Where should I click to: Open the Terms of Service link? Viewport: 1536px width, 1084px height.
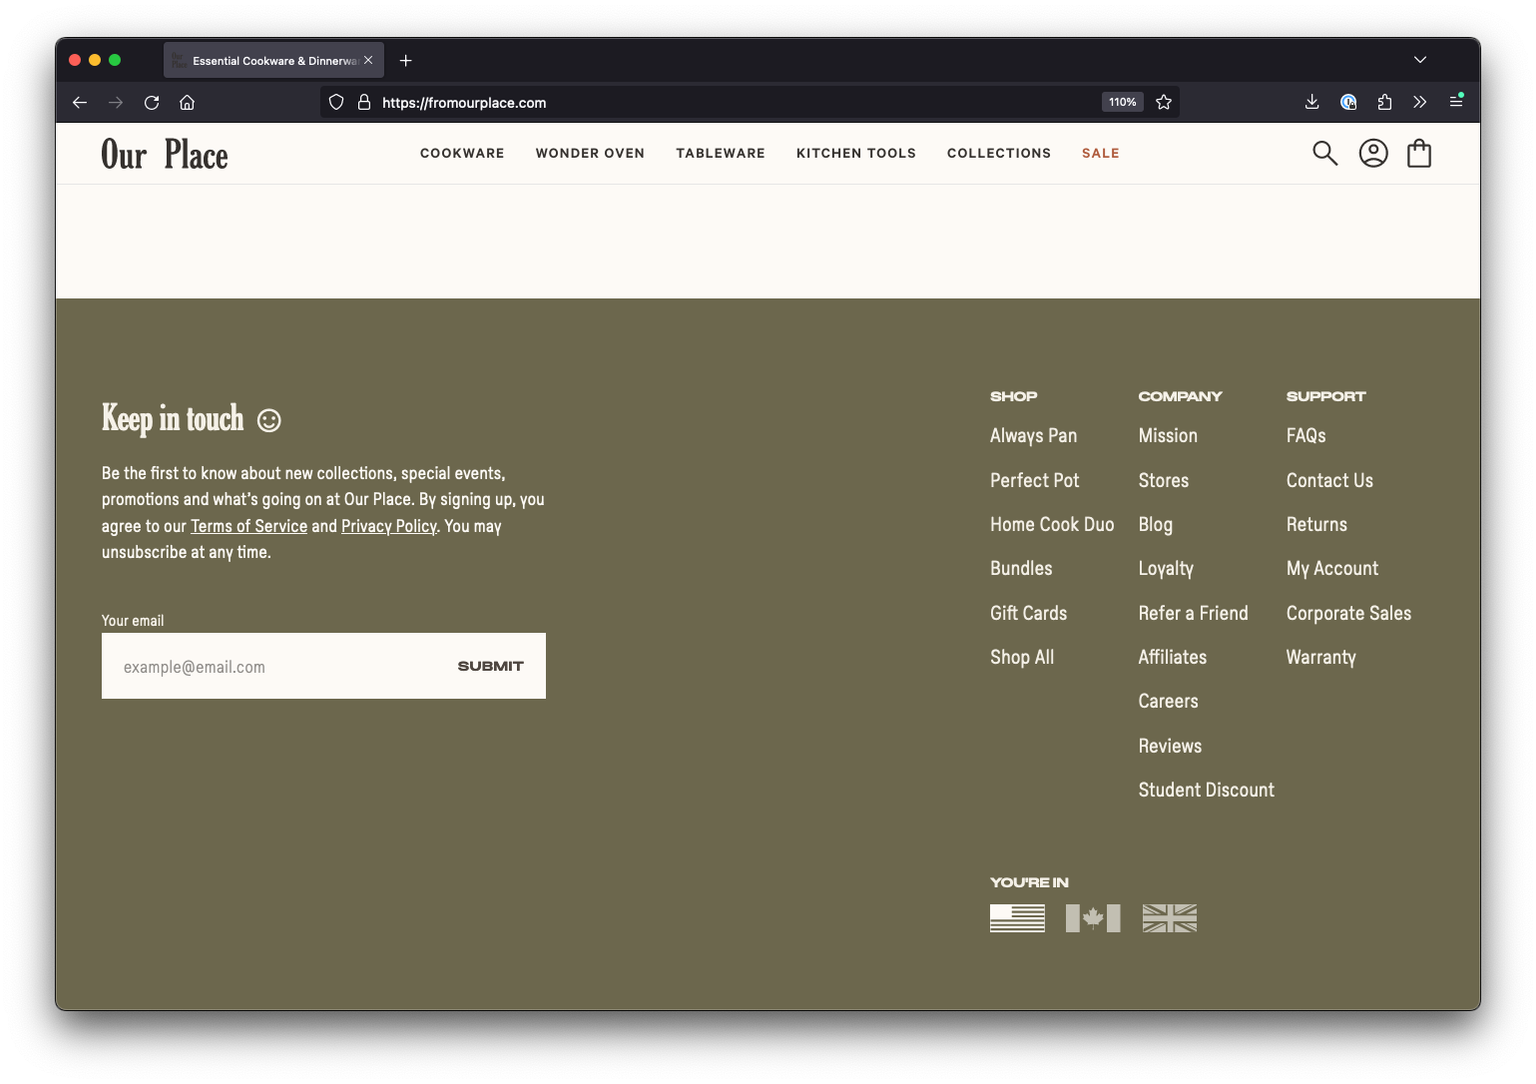(248, 525)
